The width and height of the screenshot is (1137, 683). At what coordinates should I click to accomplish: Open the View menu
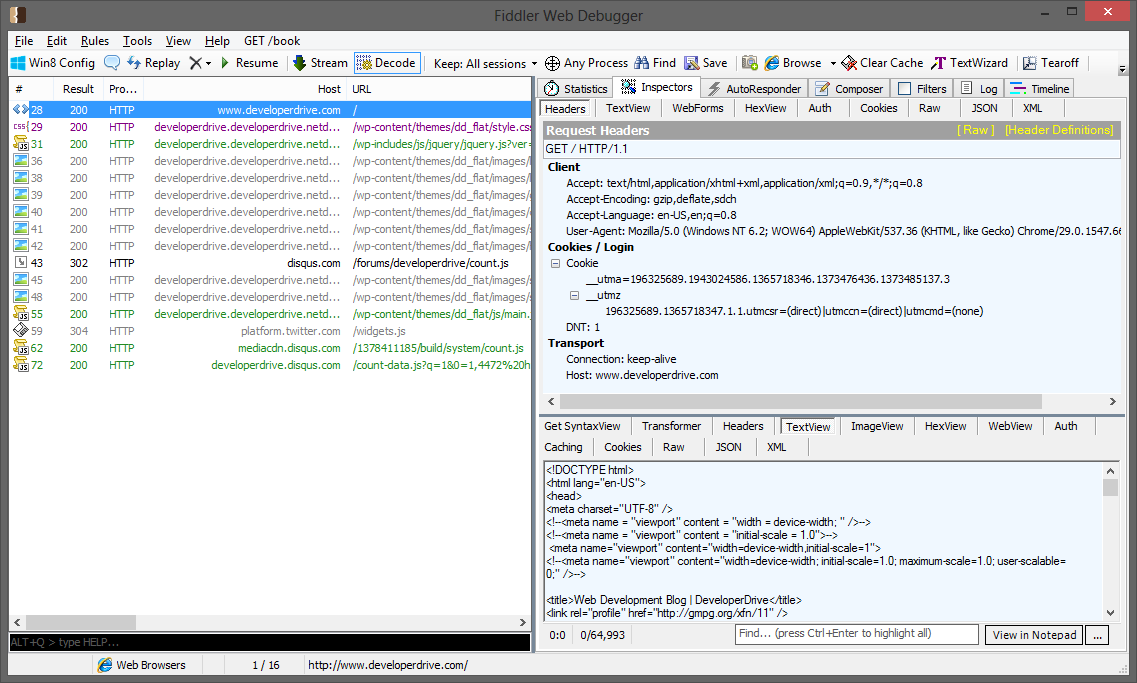178,41
